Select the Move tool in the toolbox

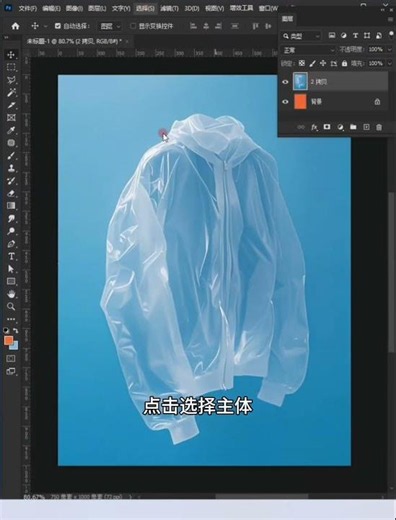click(11, 55)
